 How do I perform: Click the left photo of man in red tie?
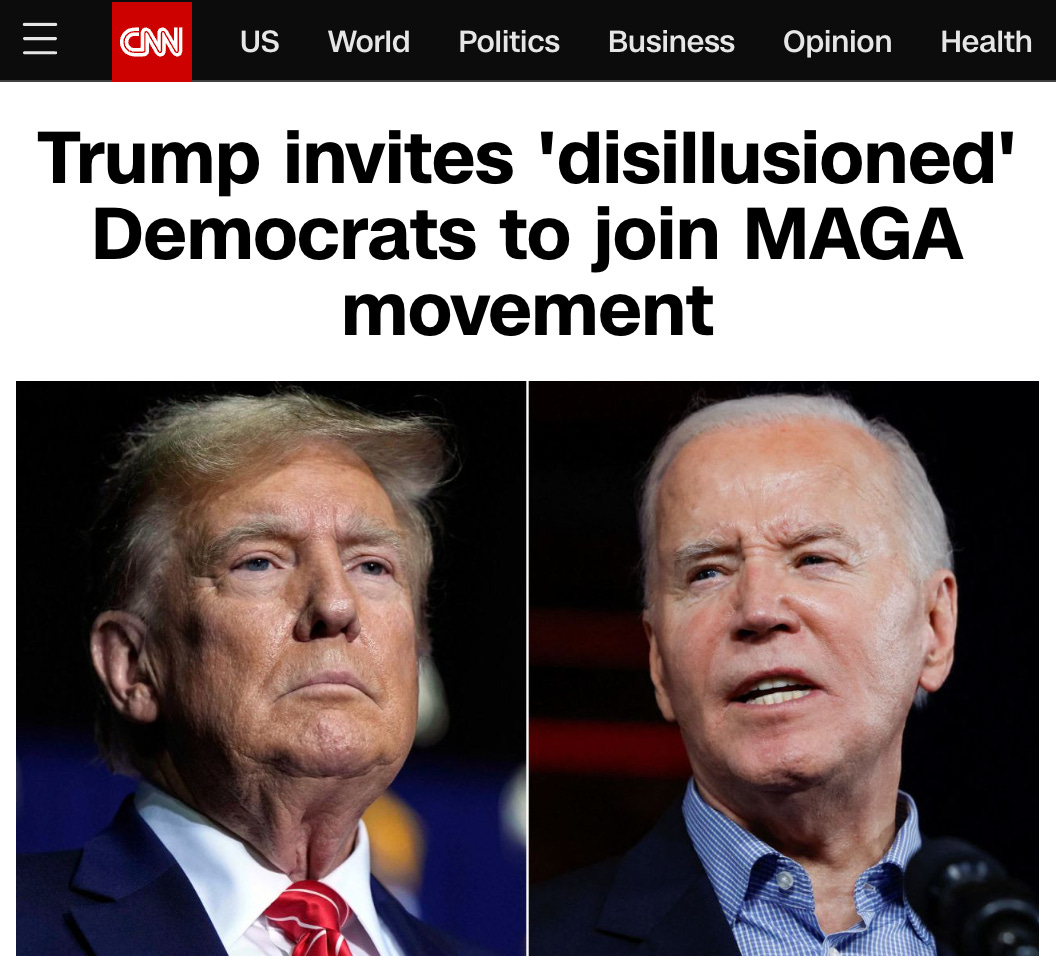pyautogui.click(x=271, y=668)
